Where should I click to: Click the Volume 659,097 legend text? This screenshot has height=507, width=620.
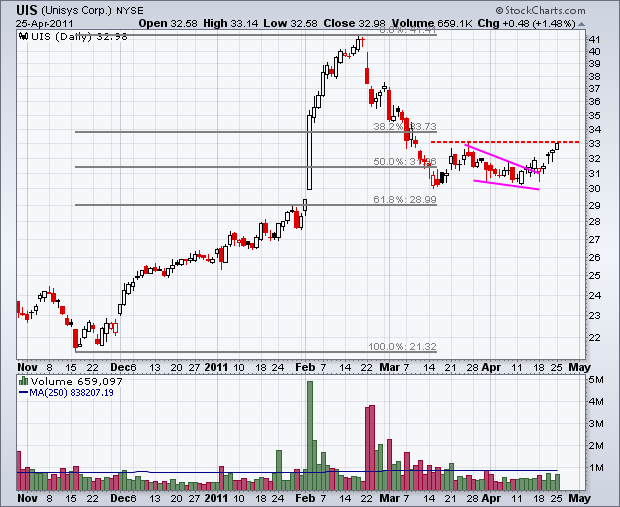click(x=77, y=382)
